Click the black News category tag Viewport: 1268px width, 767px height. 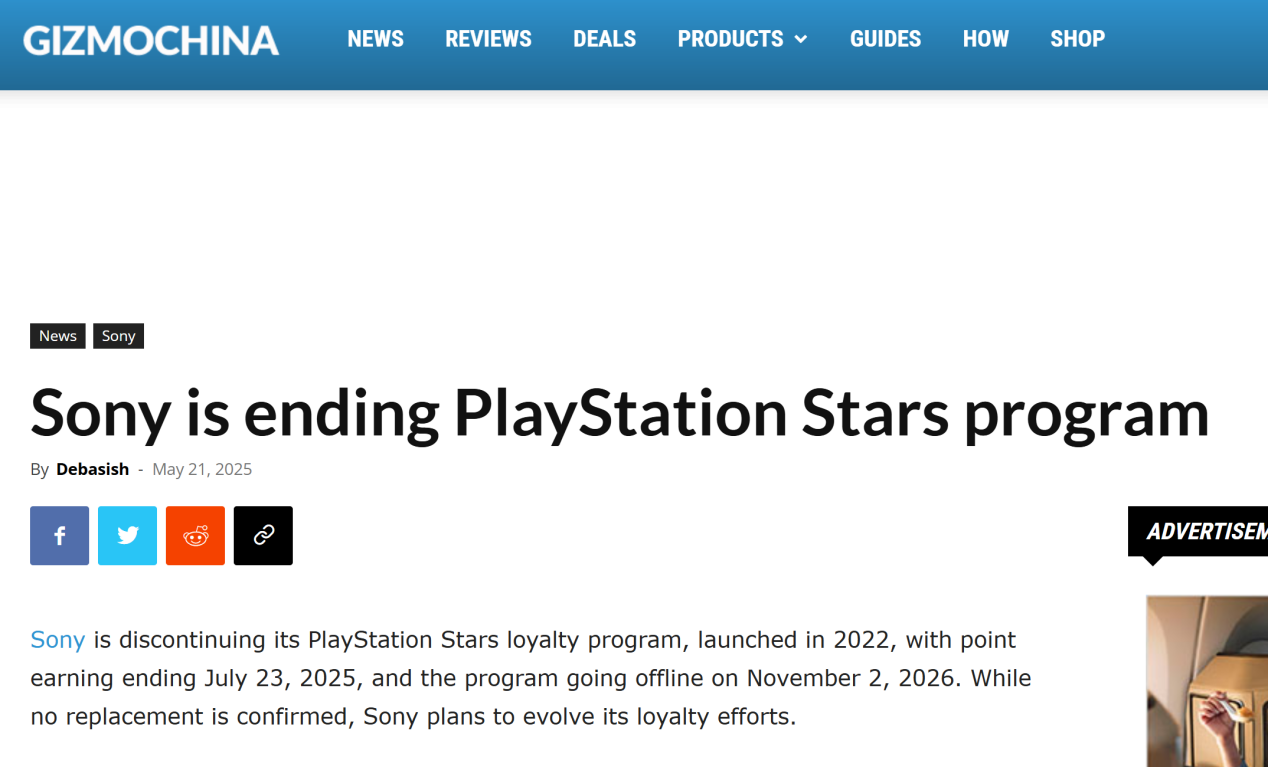coord(58,336)
